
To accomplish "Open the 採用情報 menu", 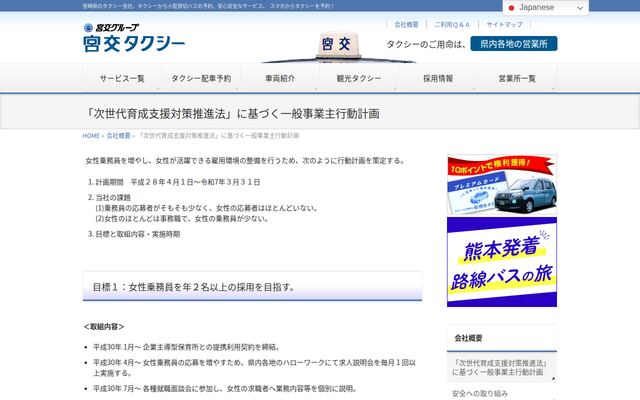I will (438, 78).
